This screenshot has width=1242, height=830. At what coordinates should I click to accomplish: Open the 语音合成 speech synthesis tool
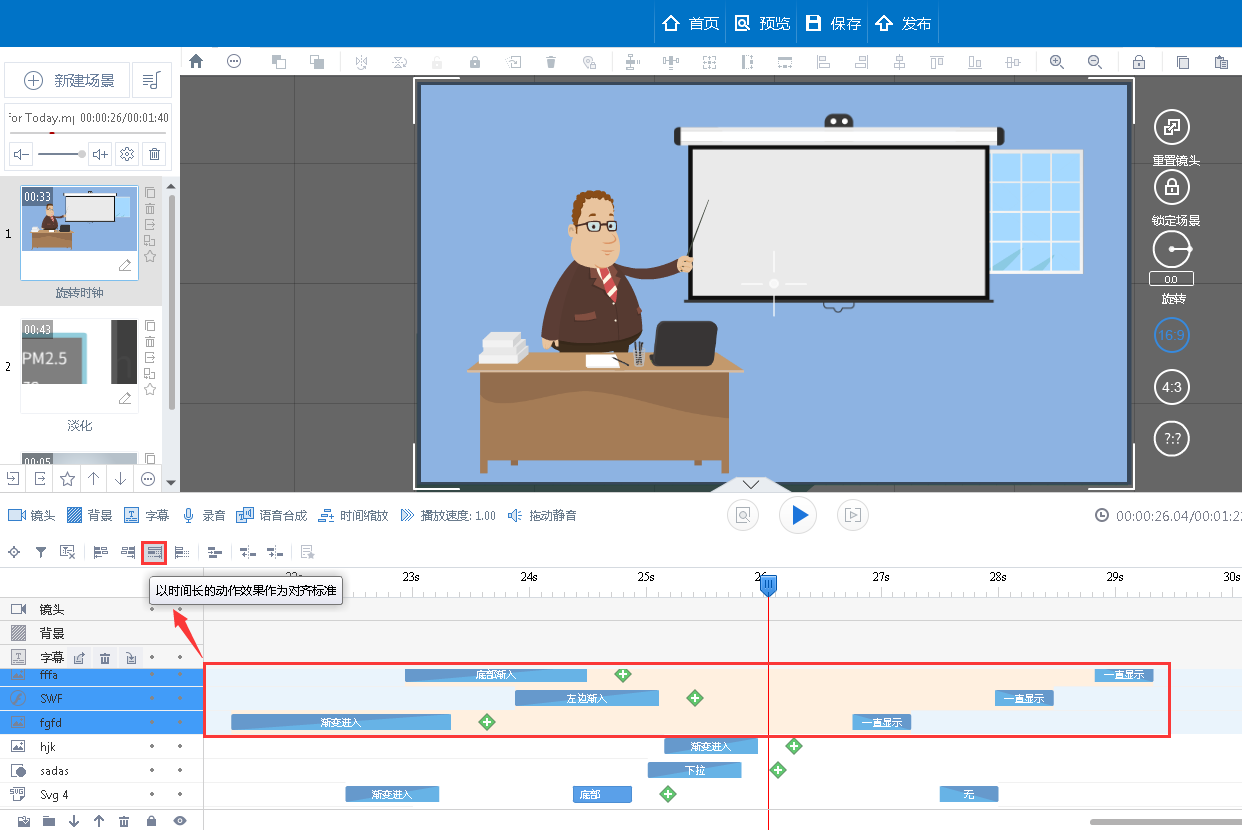(x=245, y=516)
